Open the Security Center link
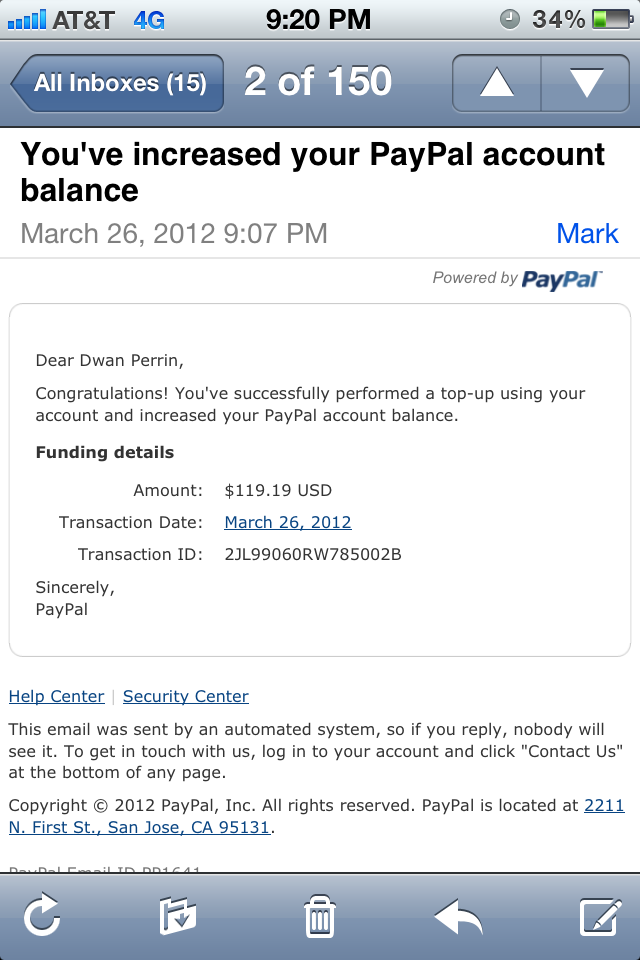This screenshot has height=960, width=640. point(186,696)
